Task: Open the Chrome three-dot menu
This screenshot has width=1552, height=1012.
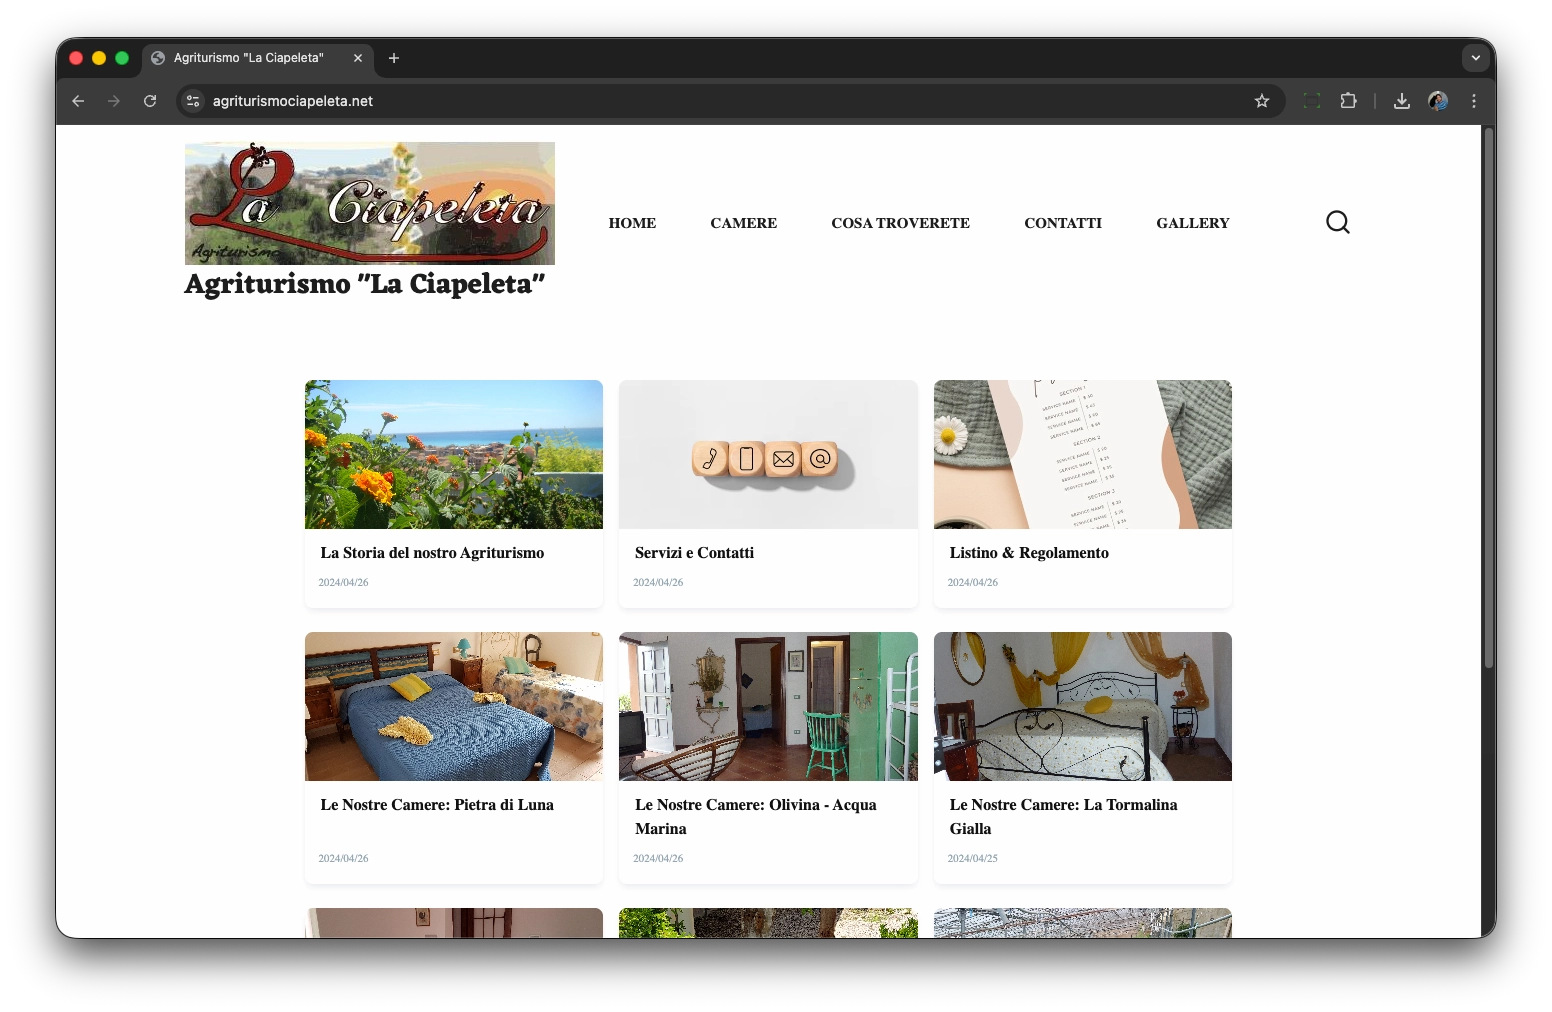Action: click(x=1473, y=101)
